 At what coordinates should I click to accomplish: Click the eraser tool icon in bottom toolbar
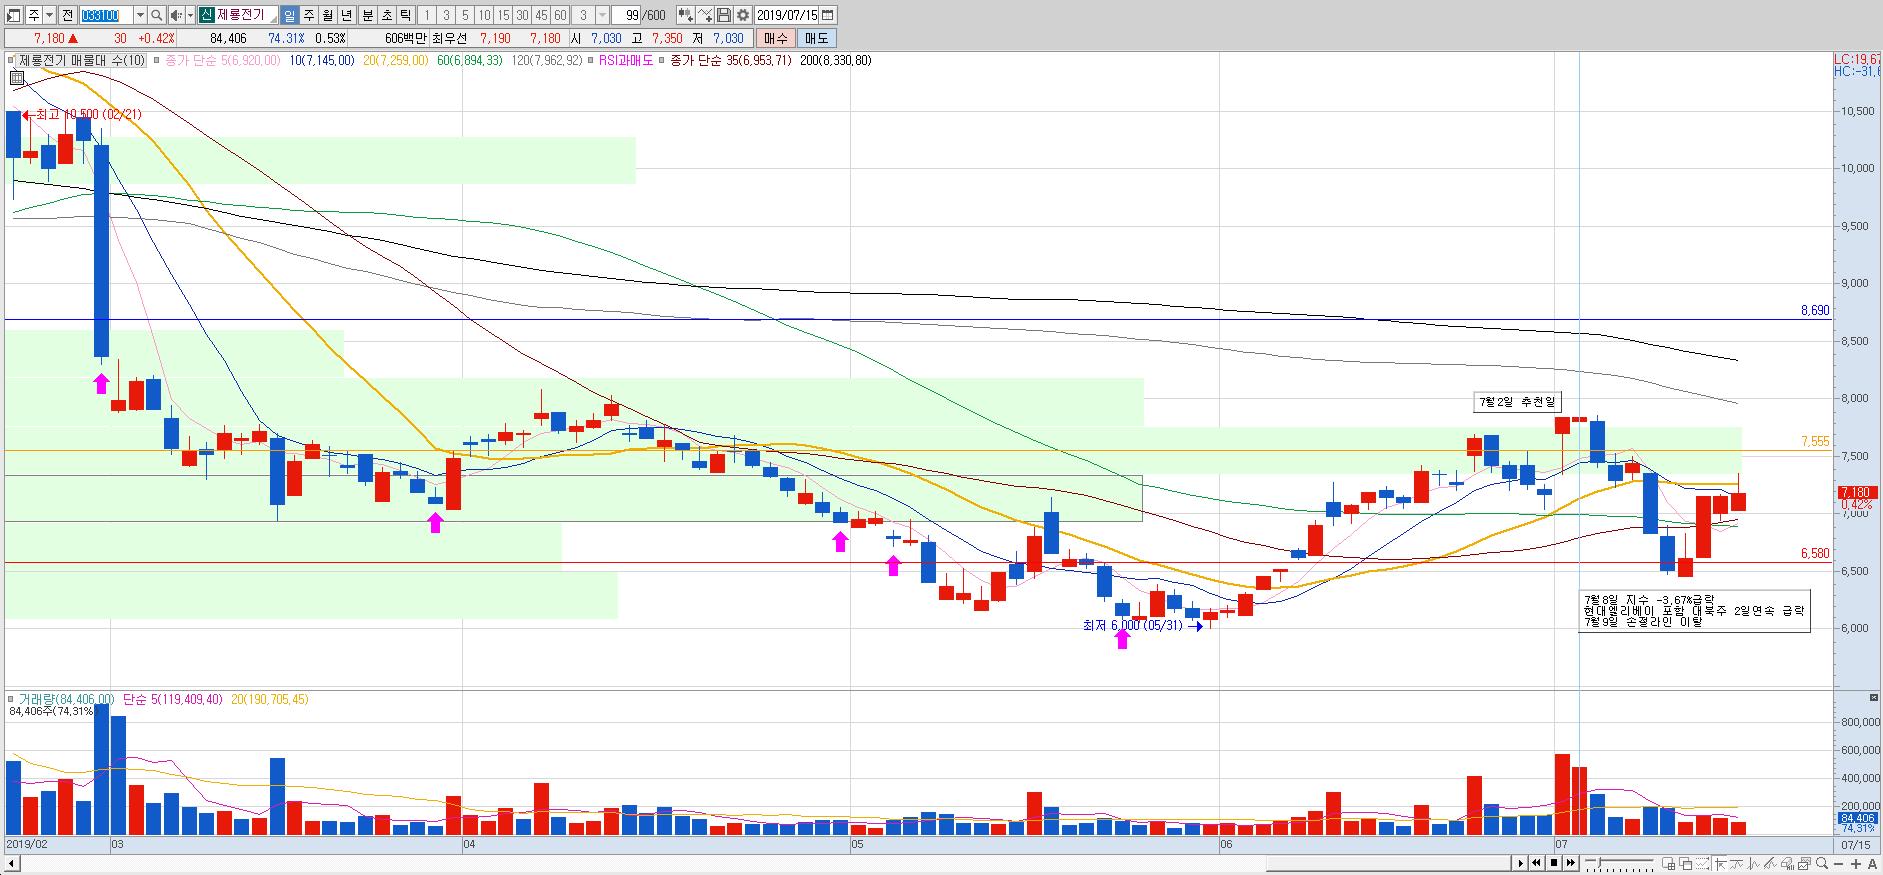[1788, 864]
